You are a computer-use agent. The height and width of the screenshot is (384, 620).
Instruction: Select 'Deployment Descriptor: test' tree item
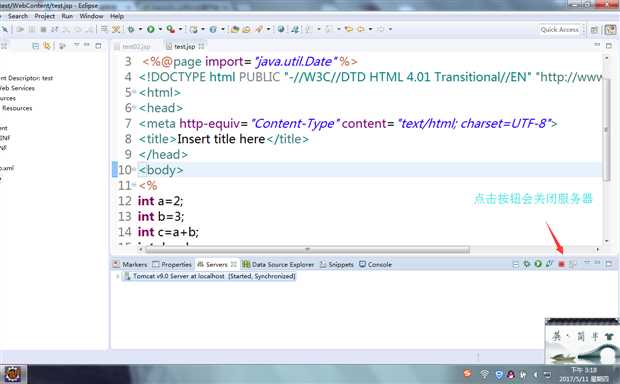27,78
